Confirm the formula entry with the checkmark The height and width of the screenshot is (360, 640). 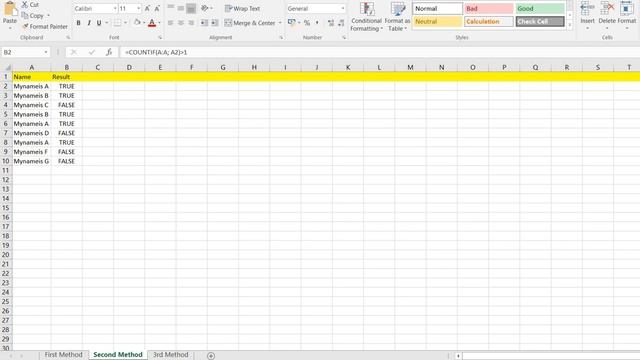91,52
